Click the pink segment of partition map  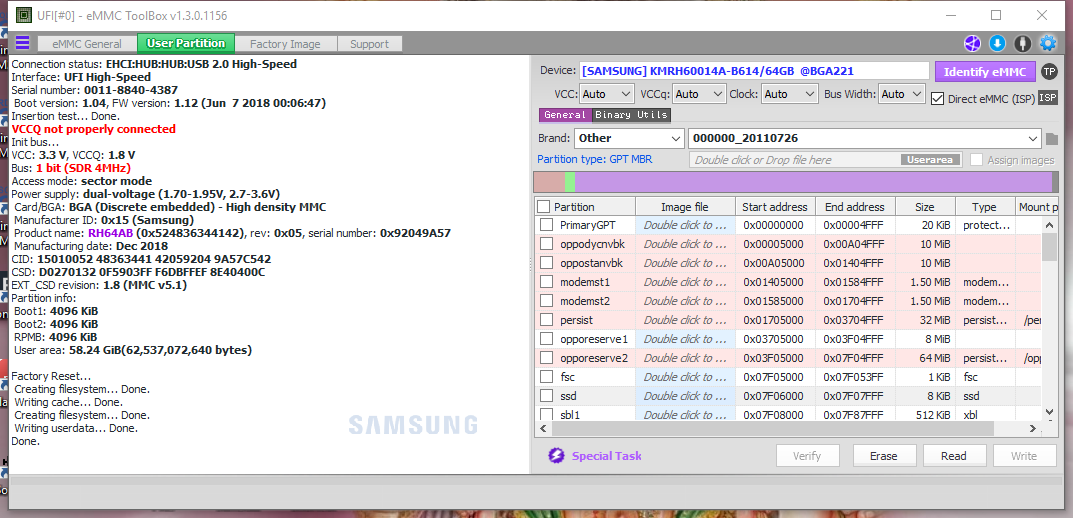click(x=550, y=181)
